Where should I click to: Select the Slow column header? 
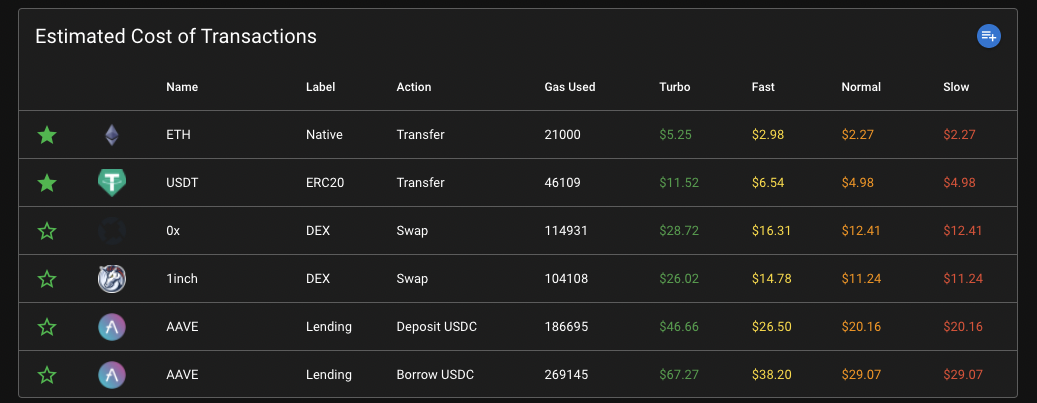[956, 87]
